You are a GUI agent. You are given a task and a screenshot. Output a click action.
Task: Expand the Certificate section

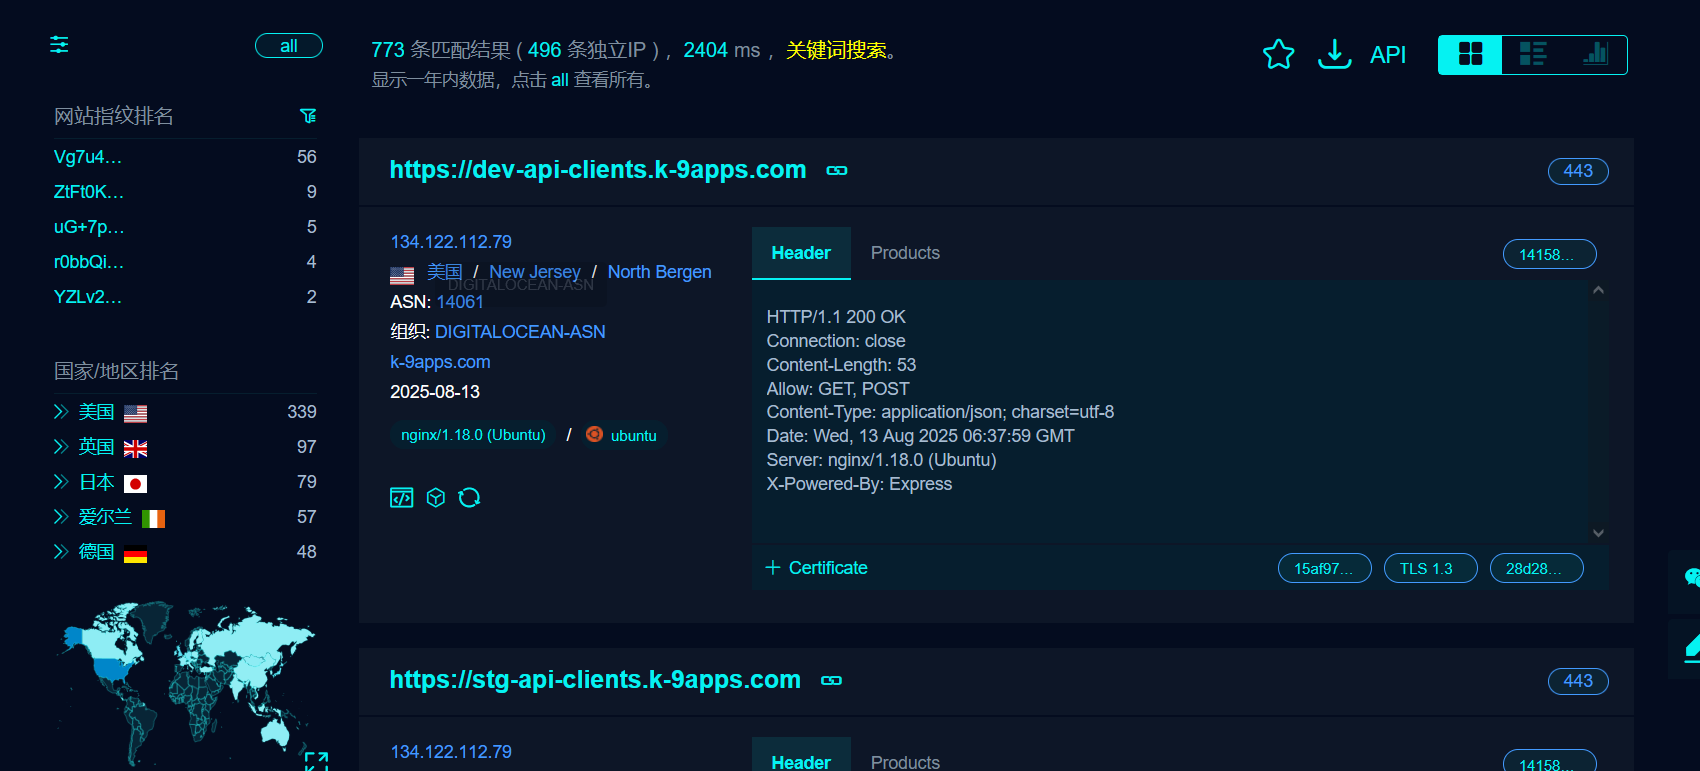[x=816, y=568]
